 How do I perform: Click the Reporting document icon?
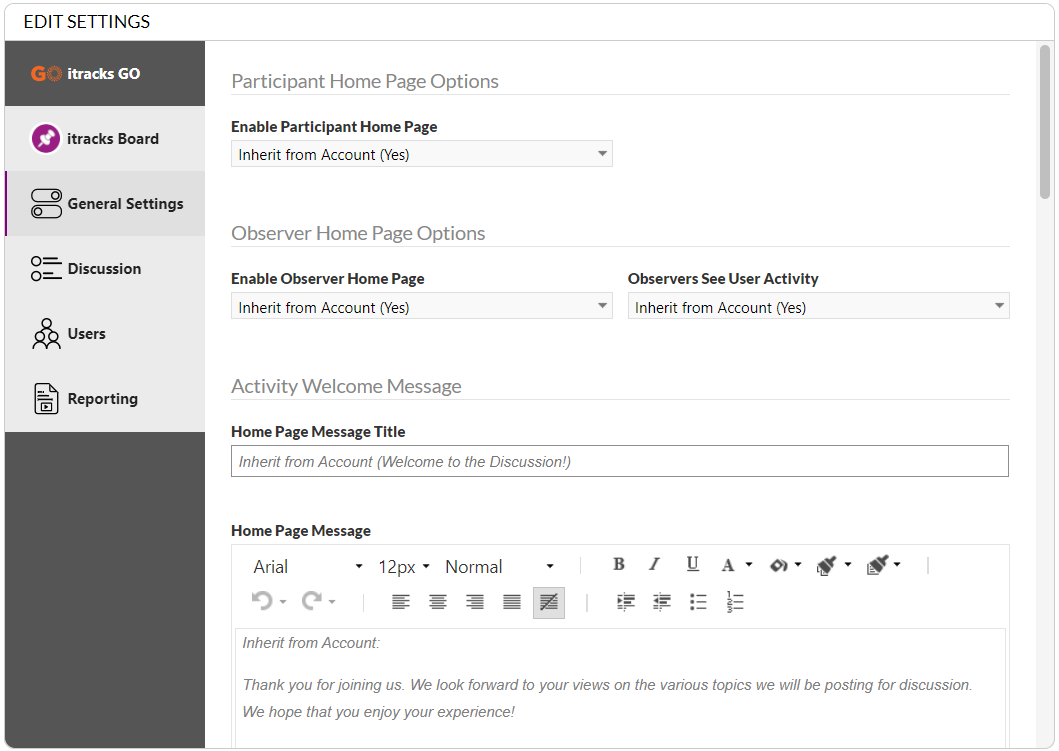pyautogui.click(x=46, y=398)
